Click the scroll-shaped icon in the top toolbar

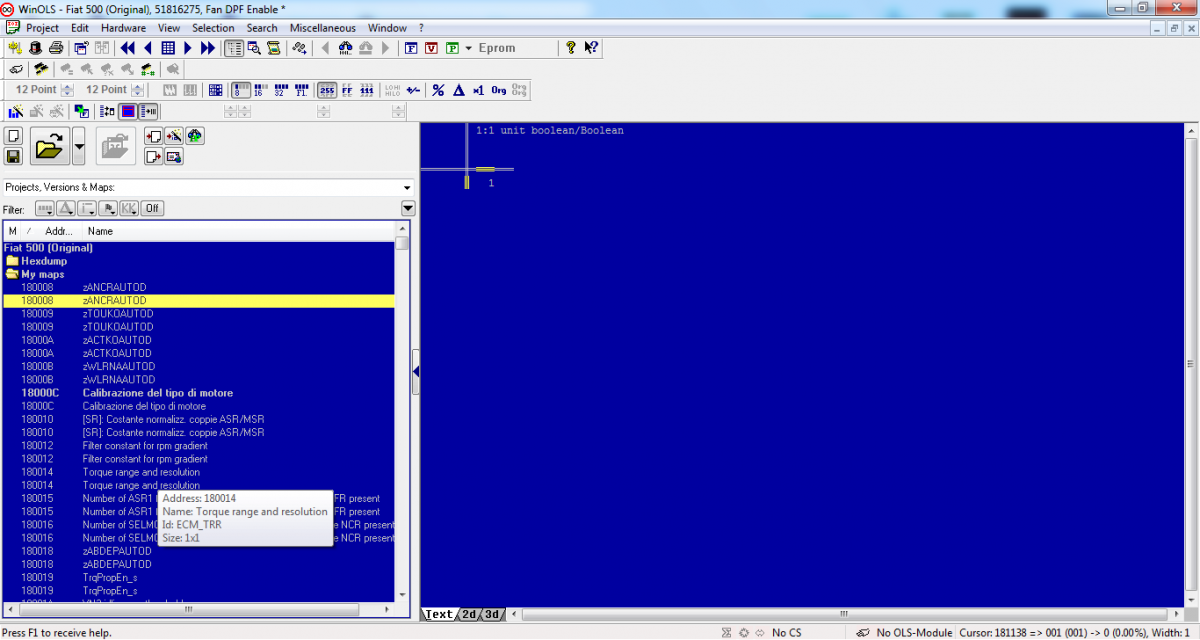coord(273,48)
